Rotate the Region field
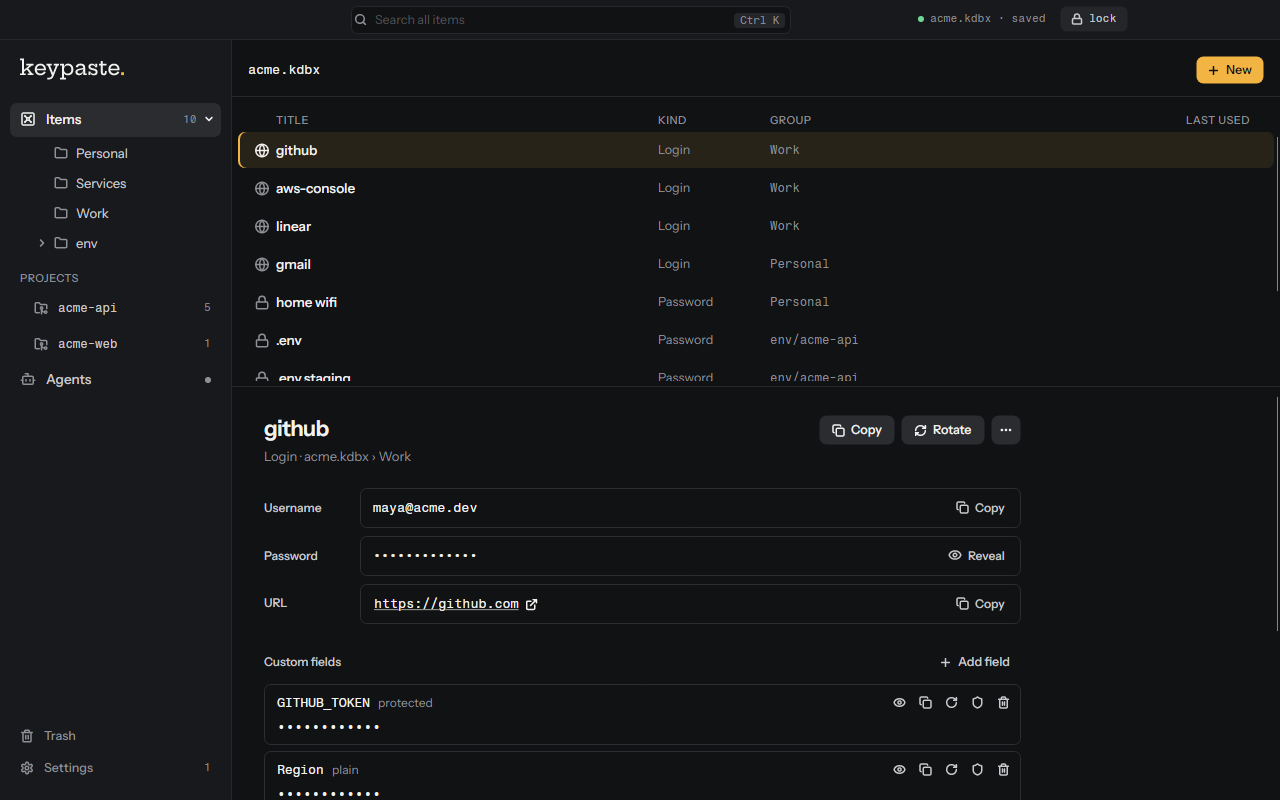This screenshot has height=800, width=1280. click(951, 770)
